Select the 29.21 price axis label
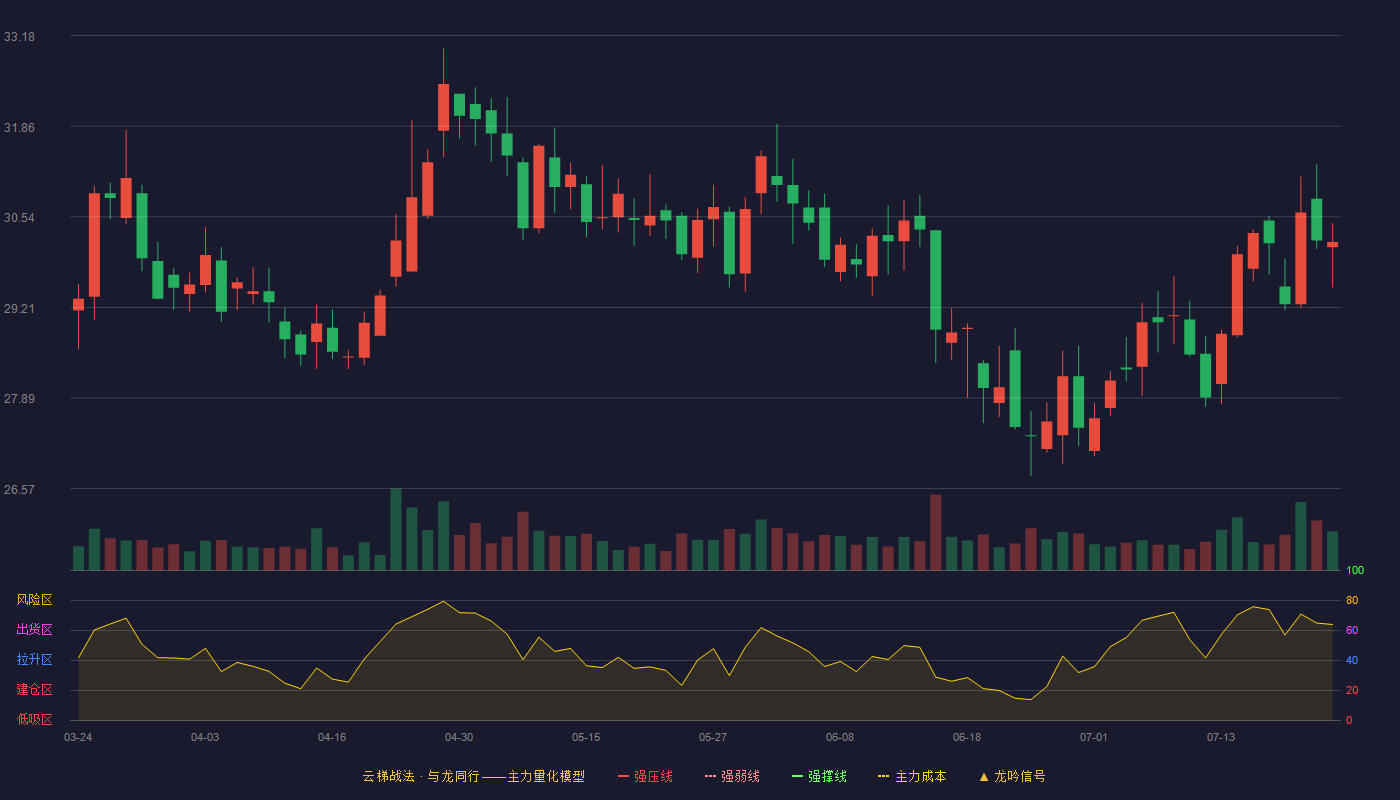The image size is (1400, 800). point(19,309)
